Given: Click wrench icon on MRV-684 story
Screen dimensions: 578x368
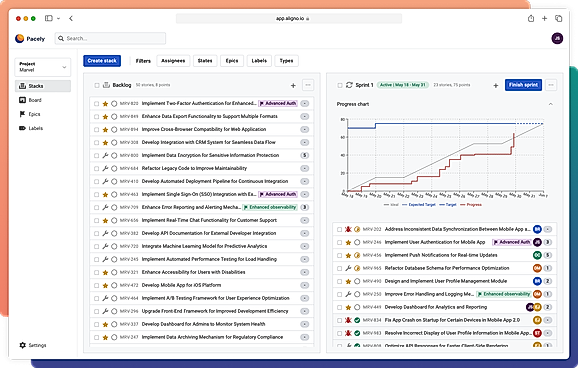Looking at the screenshot, I should (x=105, y=169).
